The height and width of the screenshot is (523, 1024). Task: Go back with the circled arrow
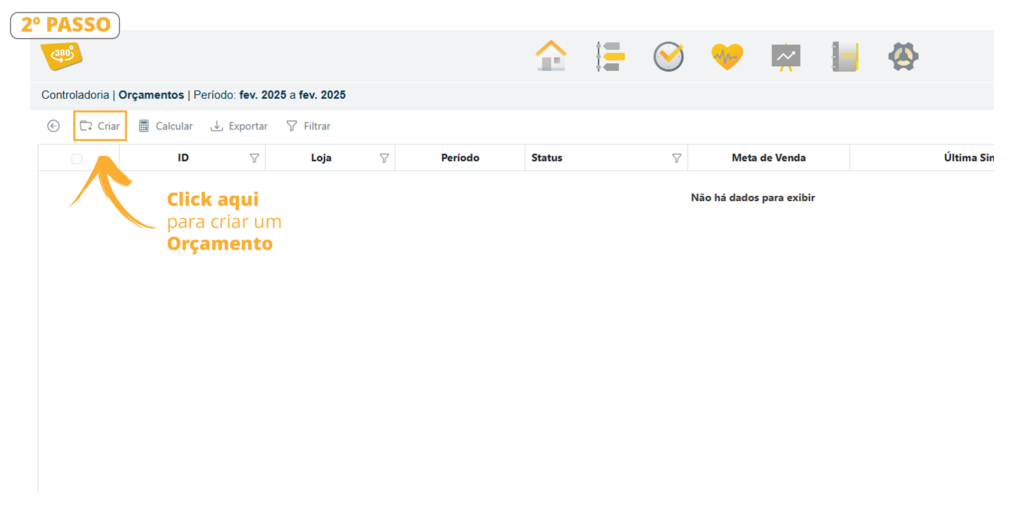54,126
